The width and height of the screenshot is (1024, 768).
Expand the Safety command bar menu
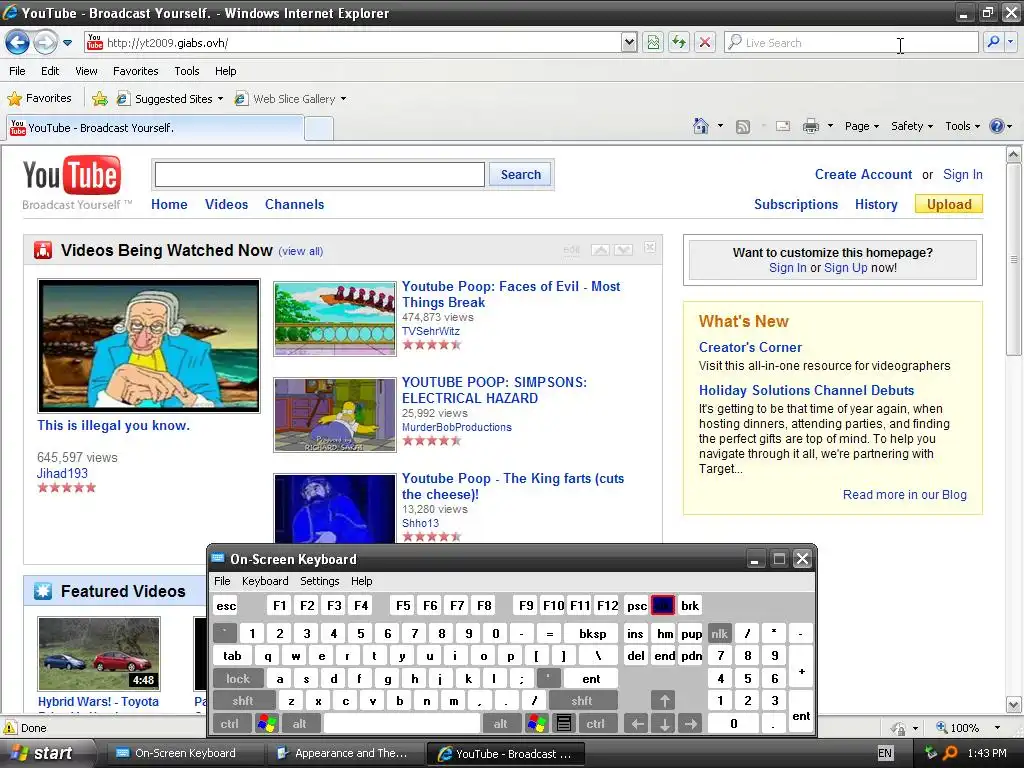(912, 126)
